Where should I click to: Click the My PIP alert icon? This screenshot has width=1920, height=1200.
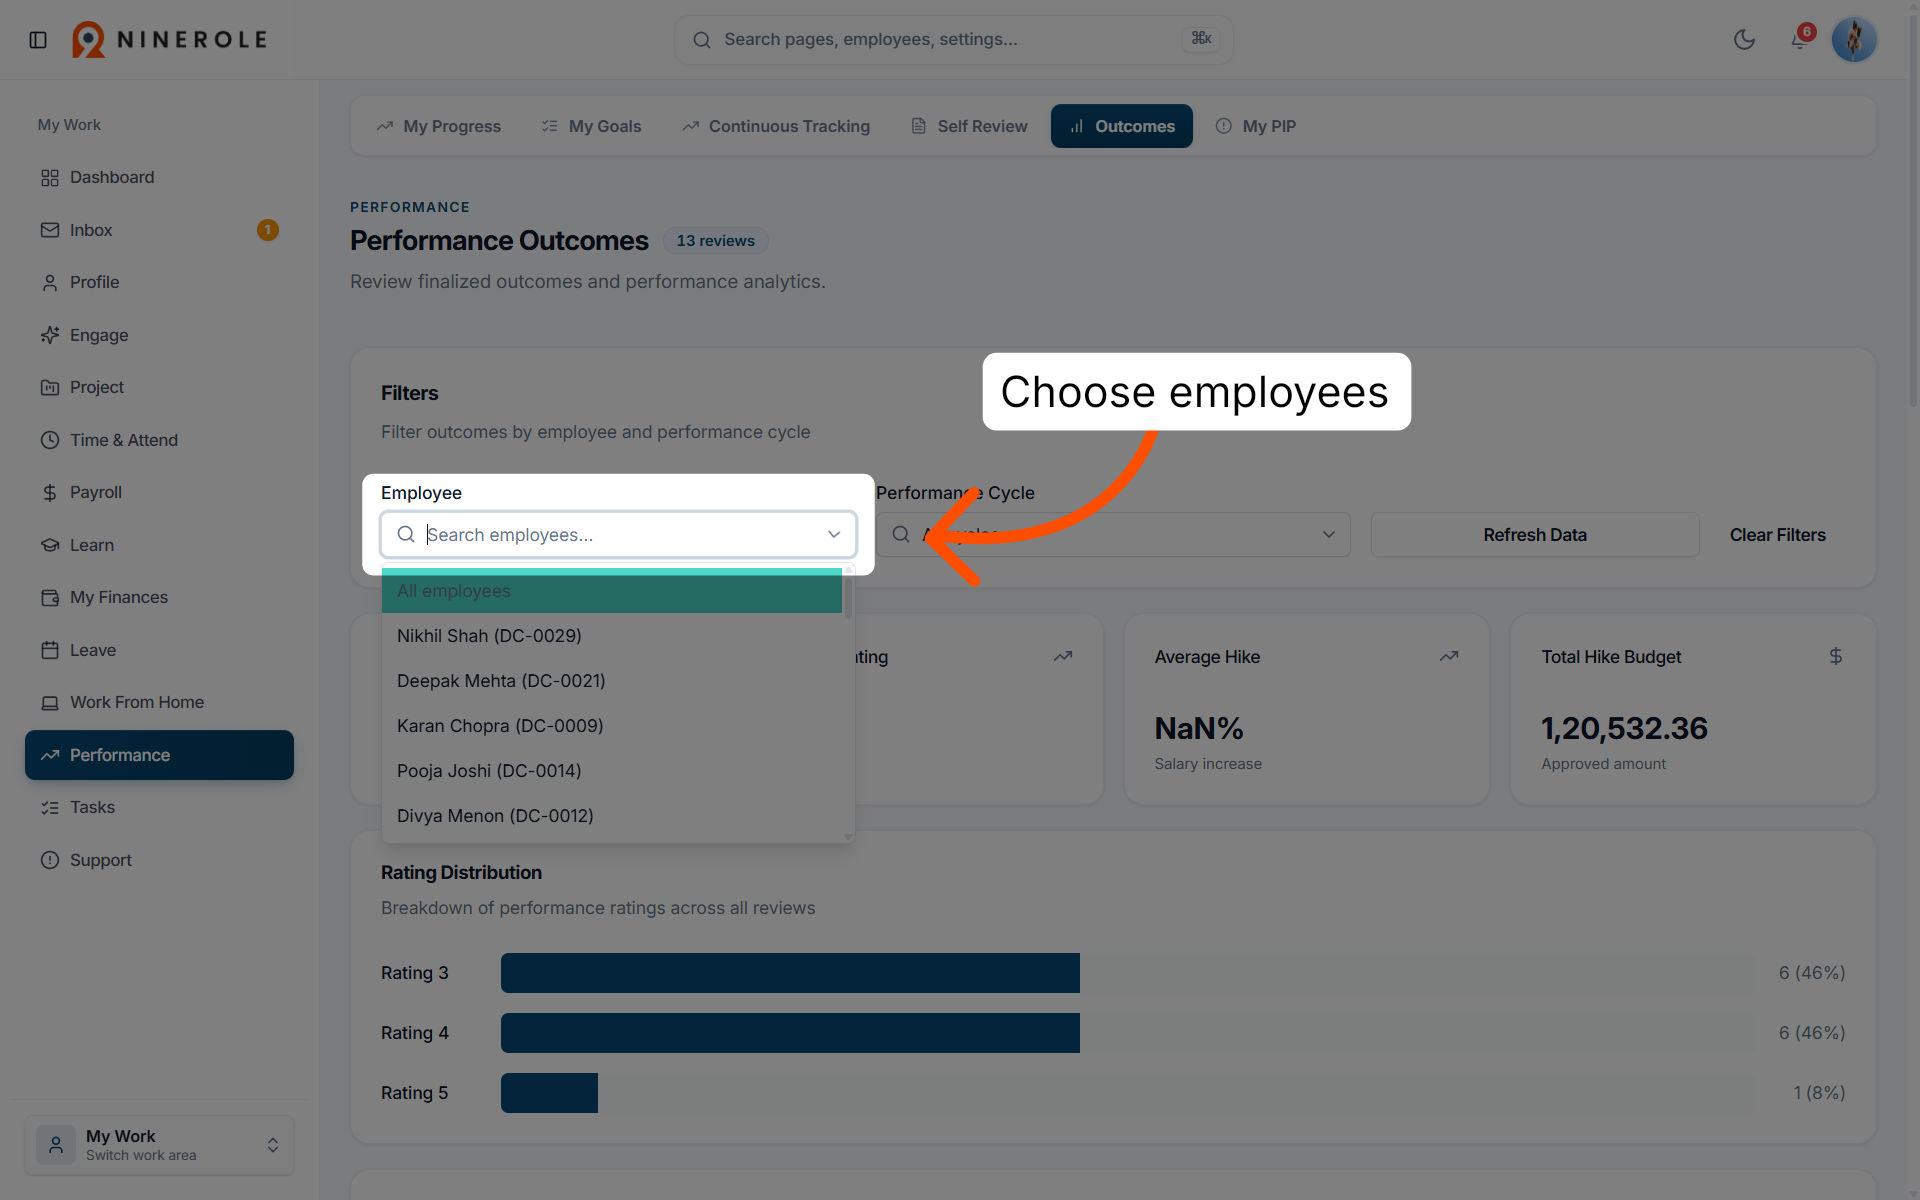click(x=1223, y=126)
